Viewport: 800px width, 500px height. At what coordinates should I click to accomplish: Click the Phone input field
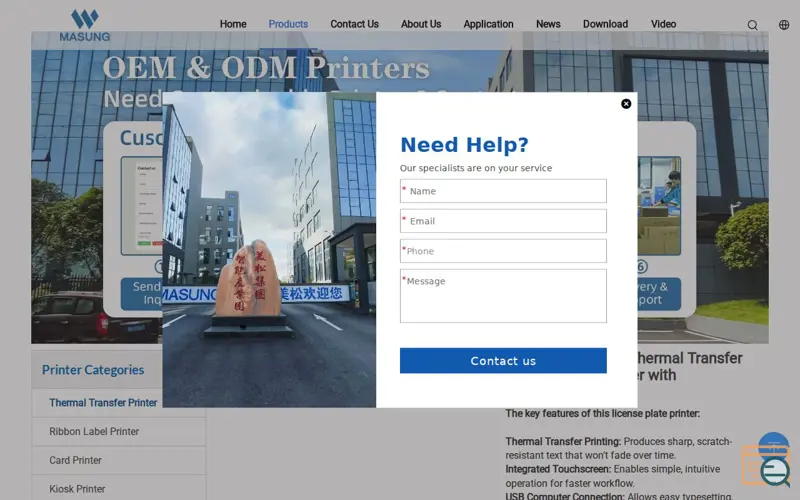point(503,251)
